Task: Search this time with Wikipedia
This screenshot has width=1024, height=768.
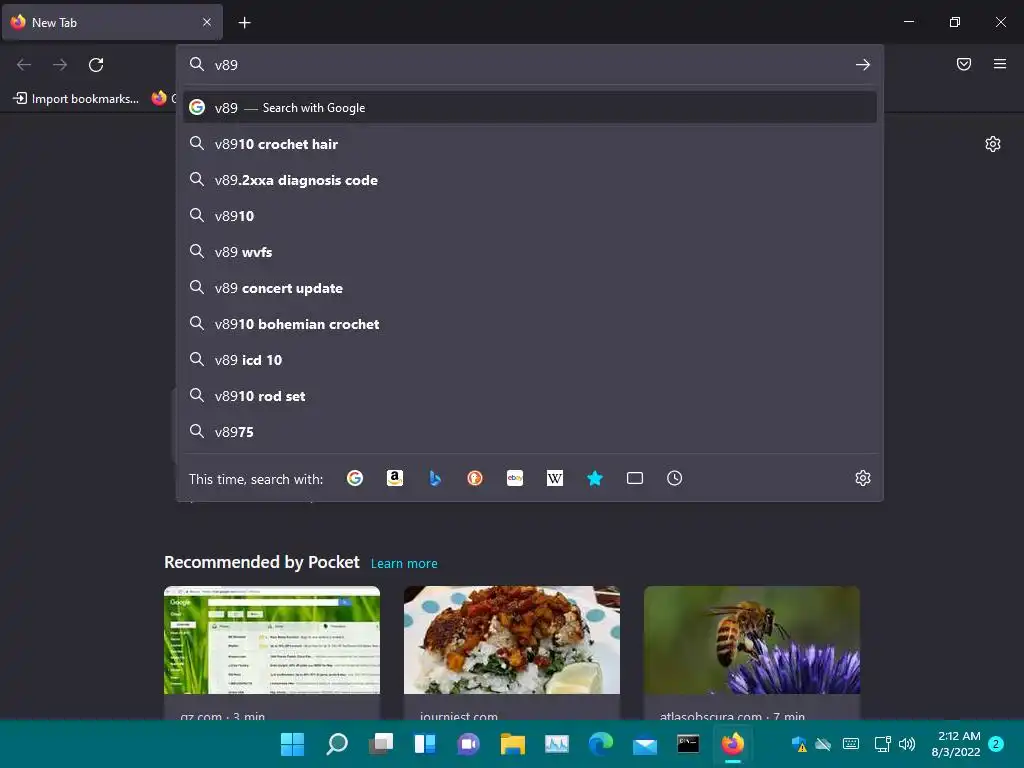Action: point(554,478)
